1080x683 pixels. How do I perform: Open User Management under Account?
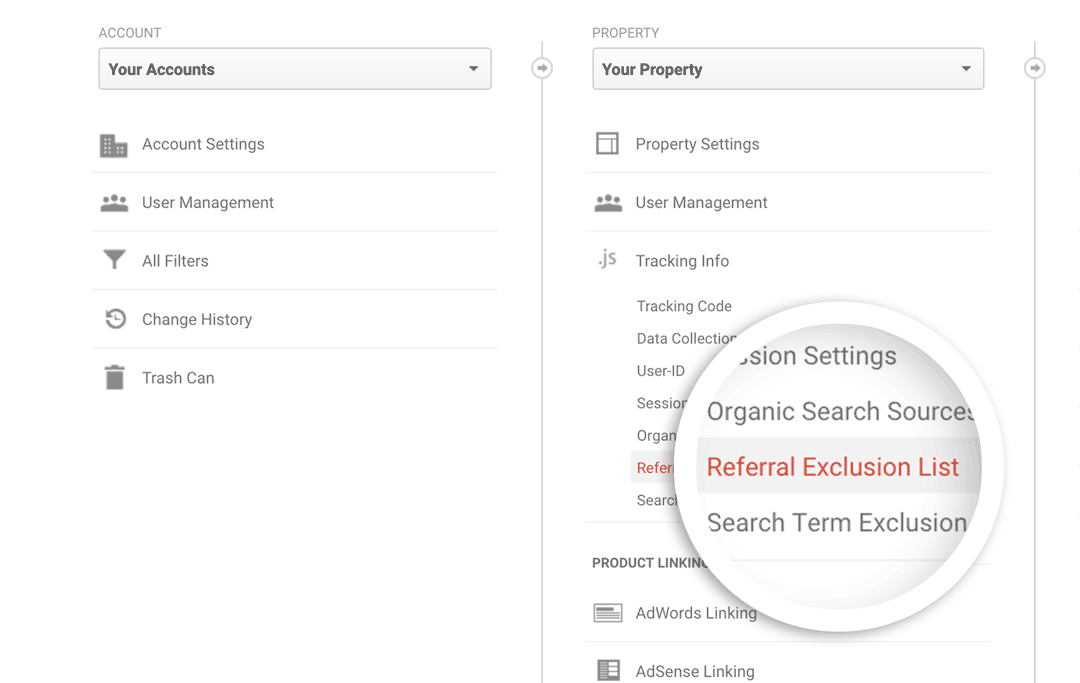(208, 202)
